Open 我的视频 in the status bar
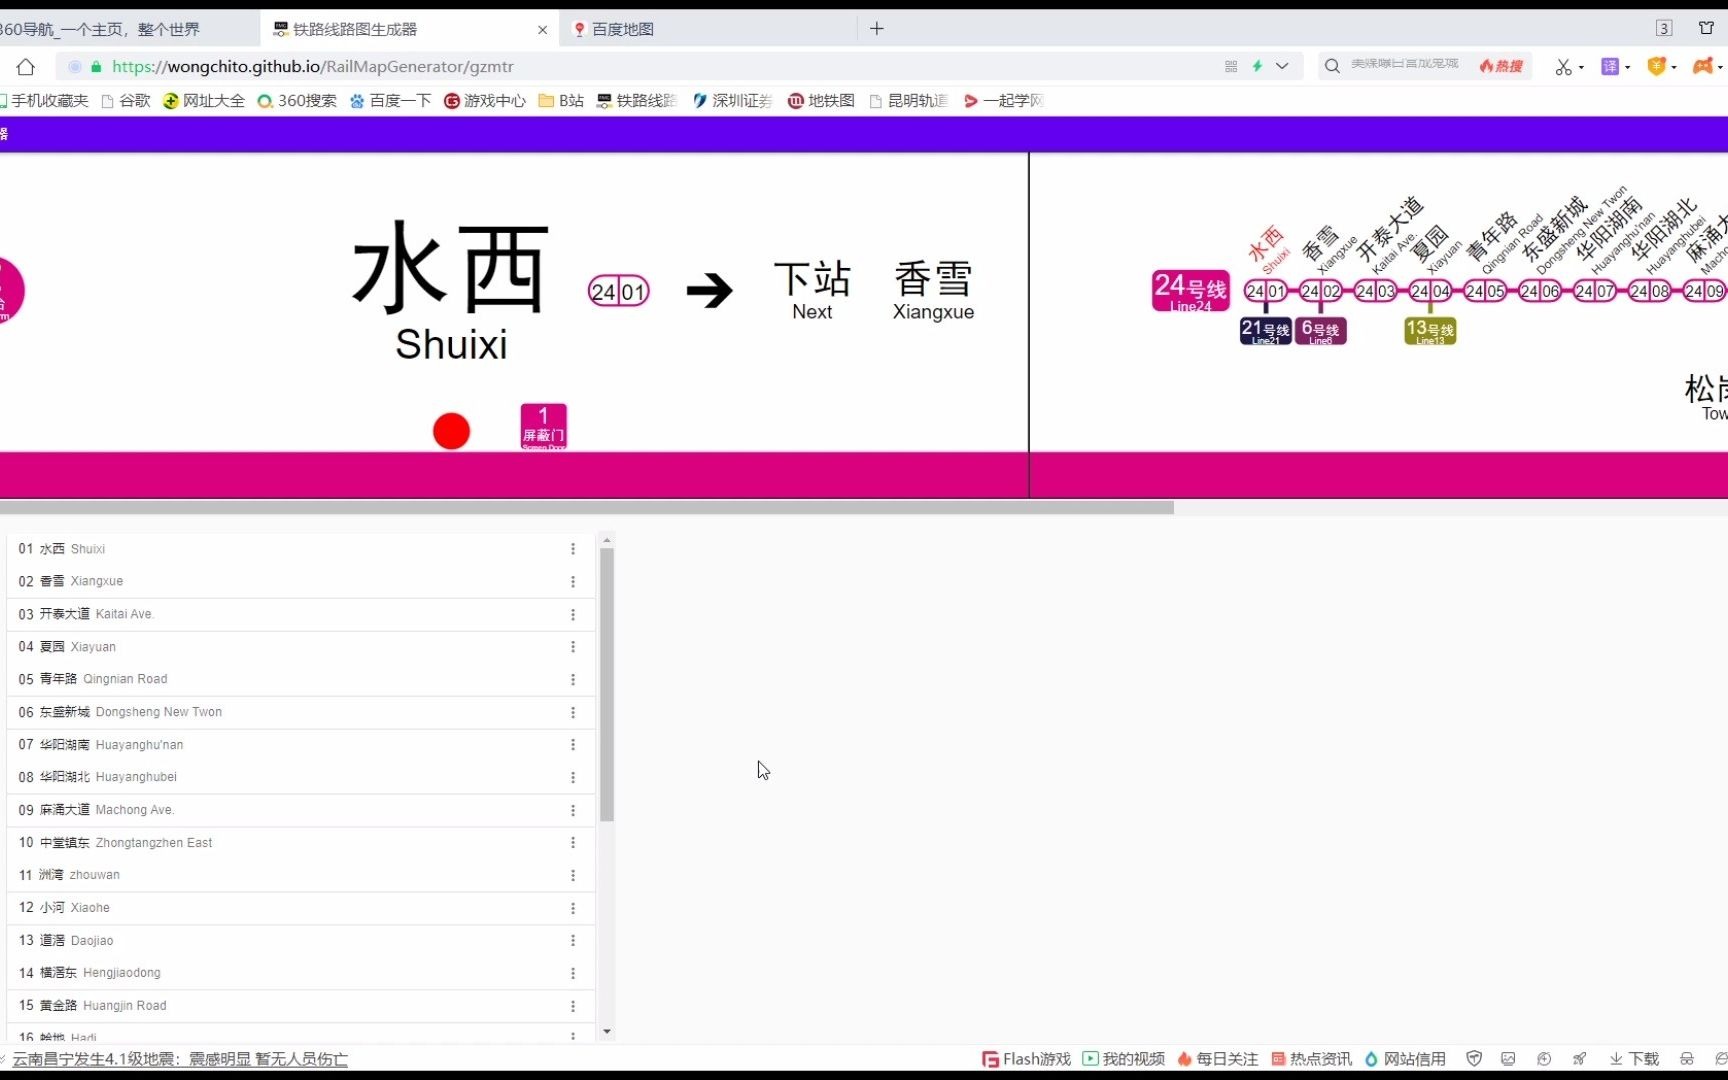 [1124, 1059]
